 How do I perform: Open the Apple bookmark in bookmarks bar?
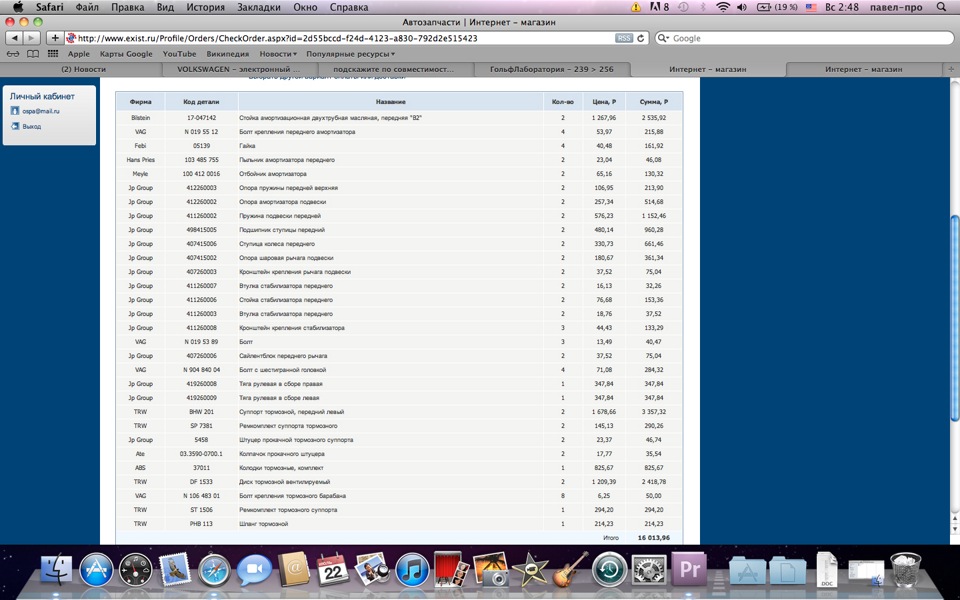click(x=78, y=54)
